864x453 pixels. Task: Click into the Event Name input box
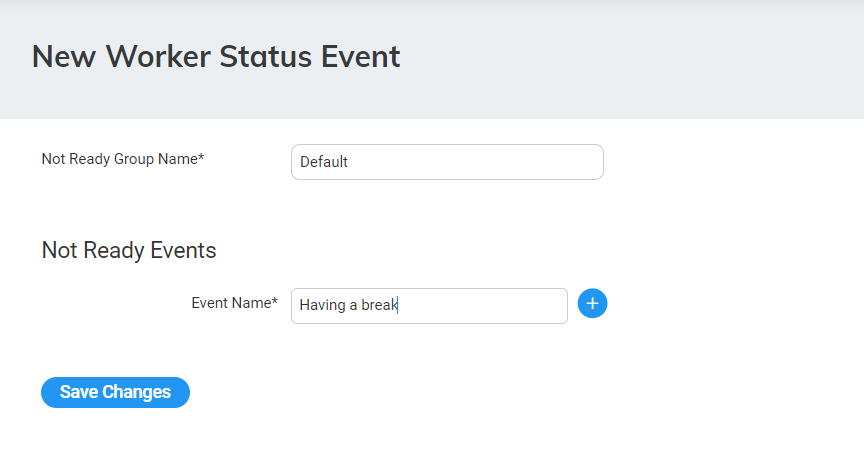pyautogui.click(x=429, y=306)
